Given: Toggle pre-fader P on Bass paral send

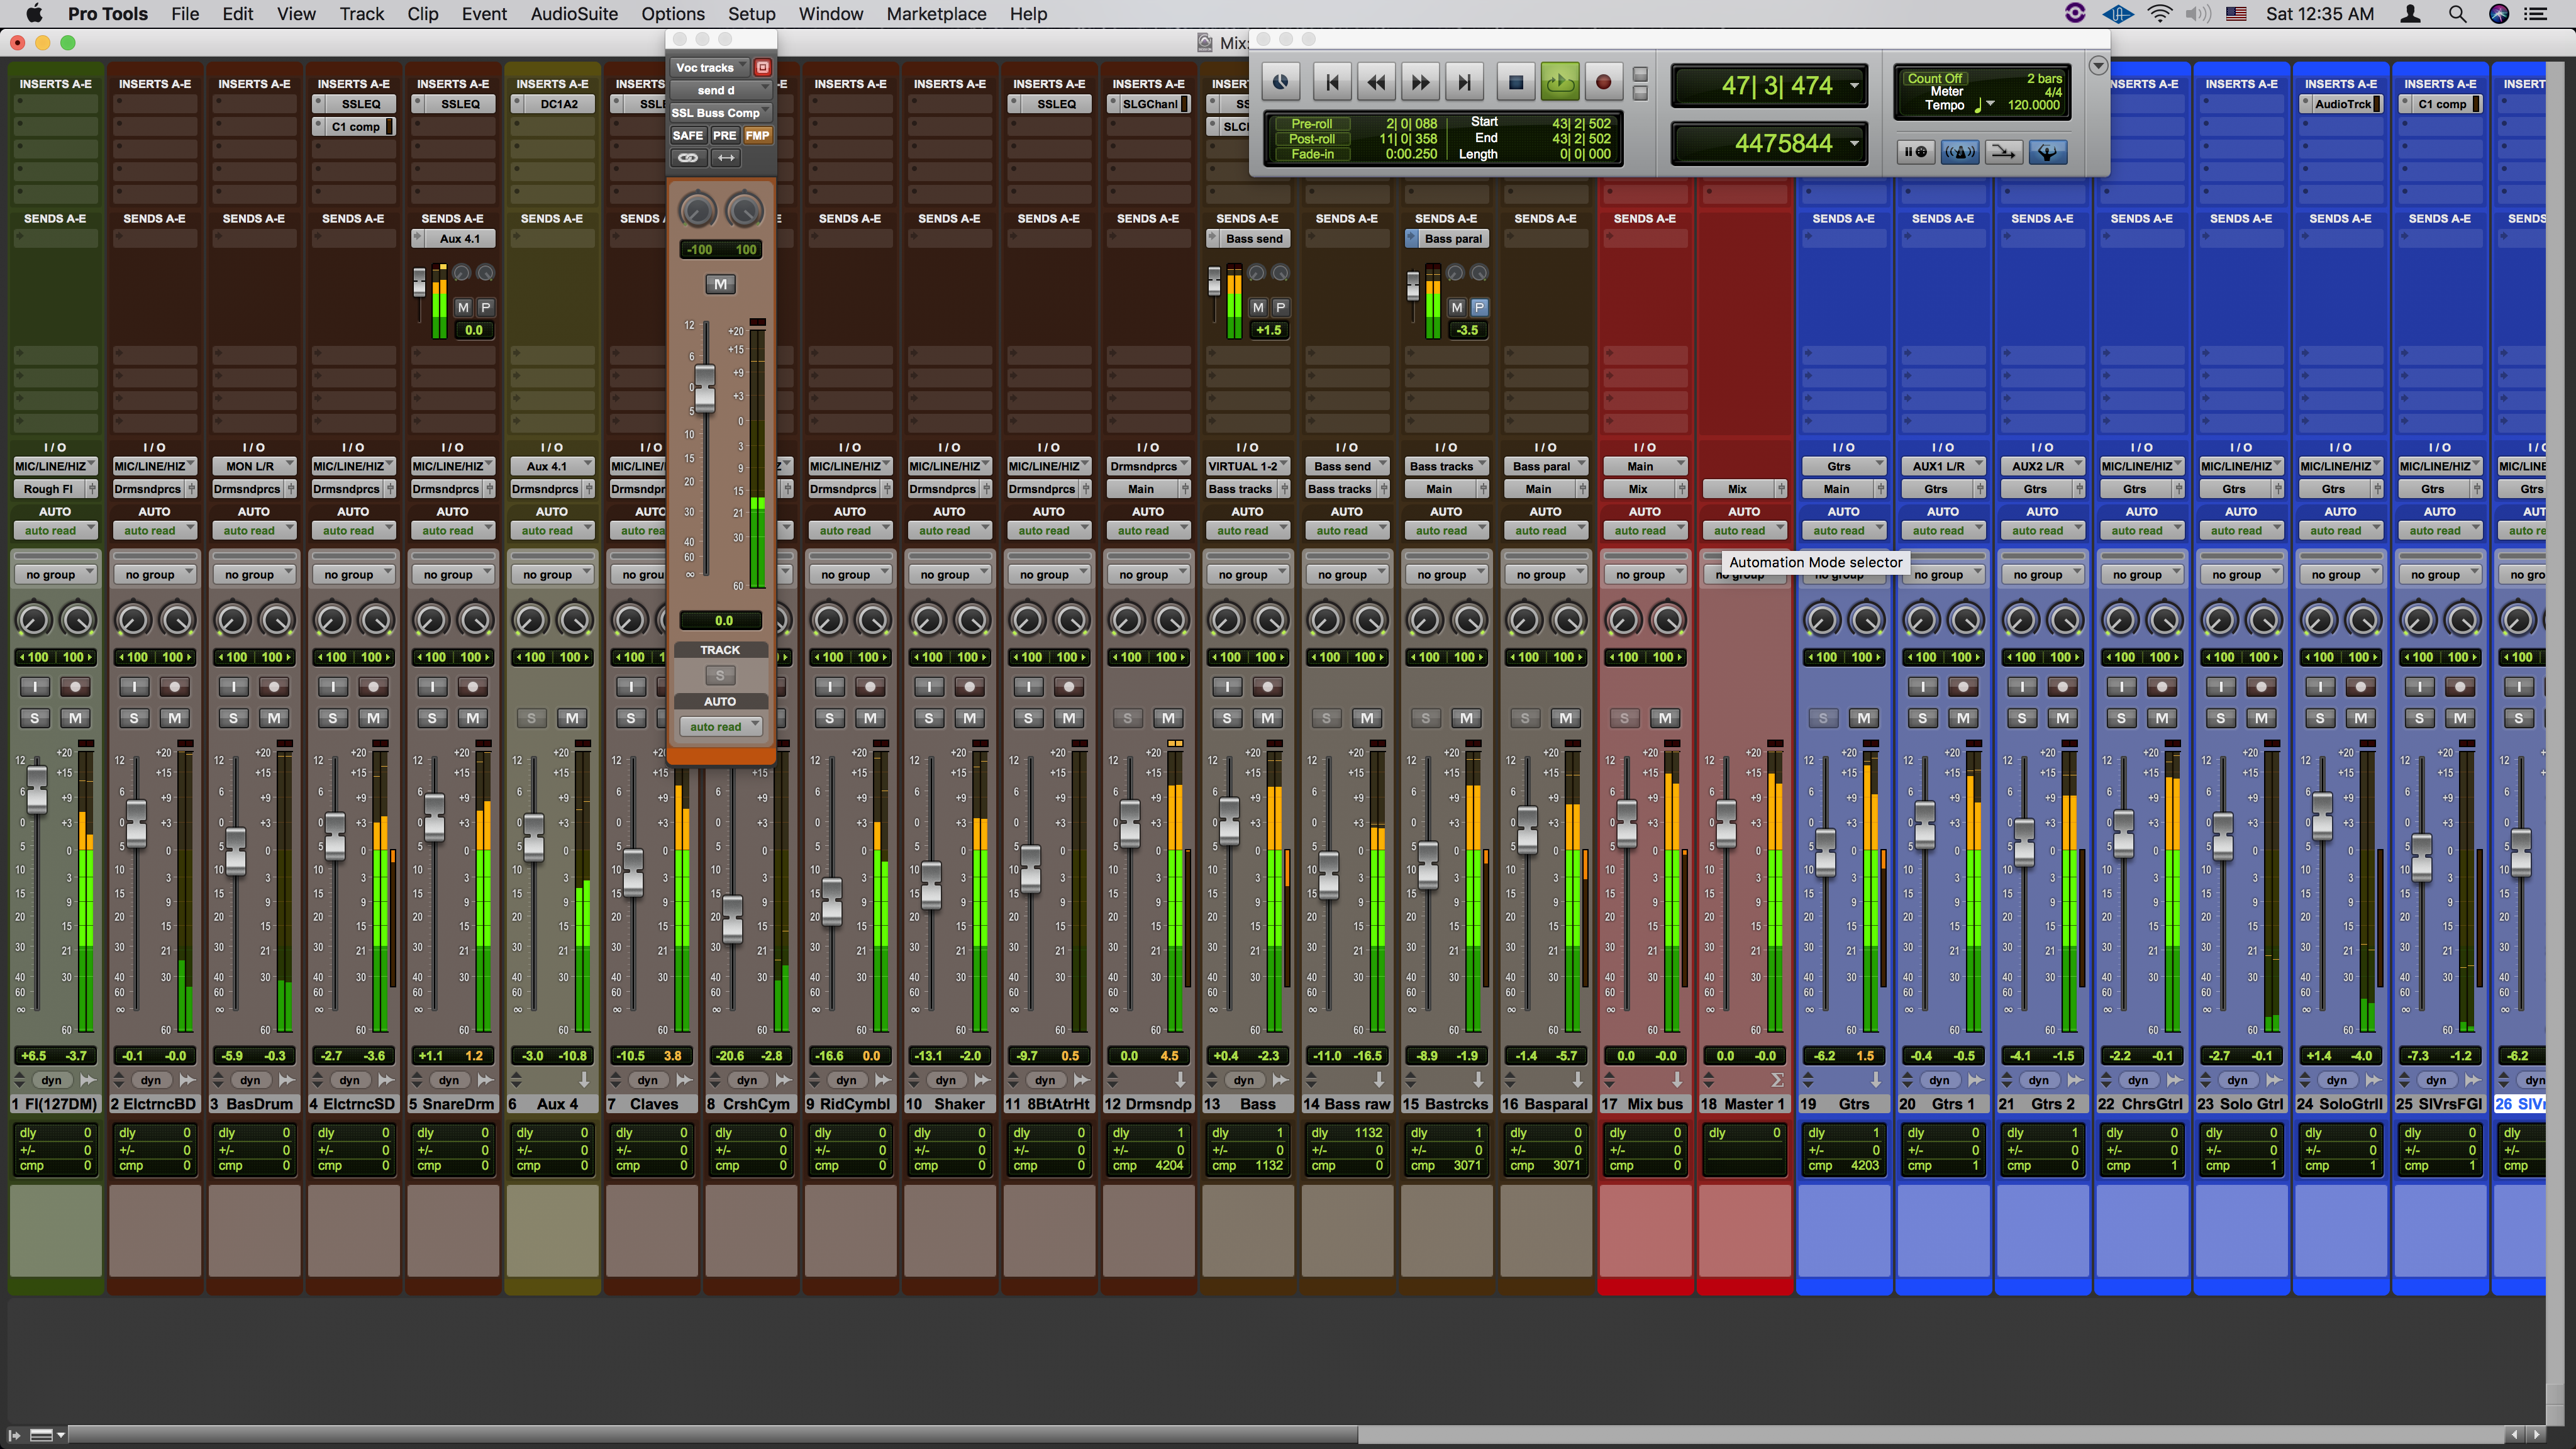Looking at the screenshot, I should tap(1479, 307).
